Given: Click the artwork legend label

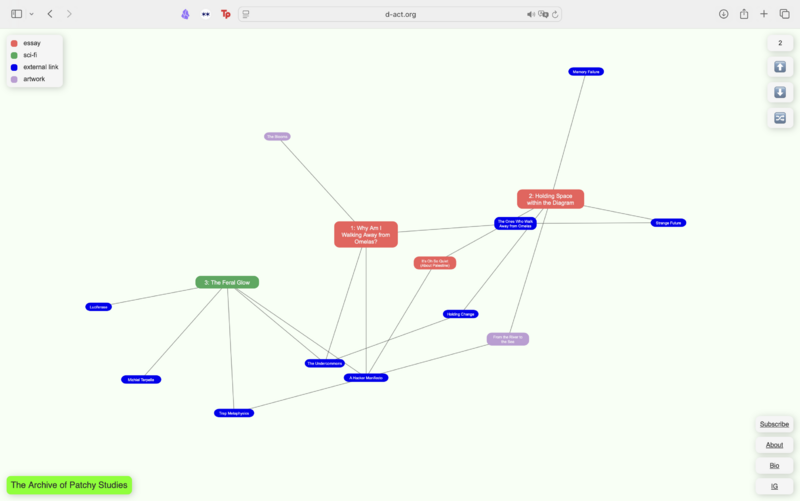Looking at the screenshot, I should (x=34, y=79).
